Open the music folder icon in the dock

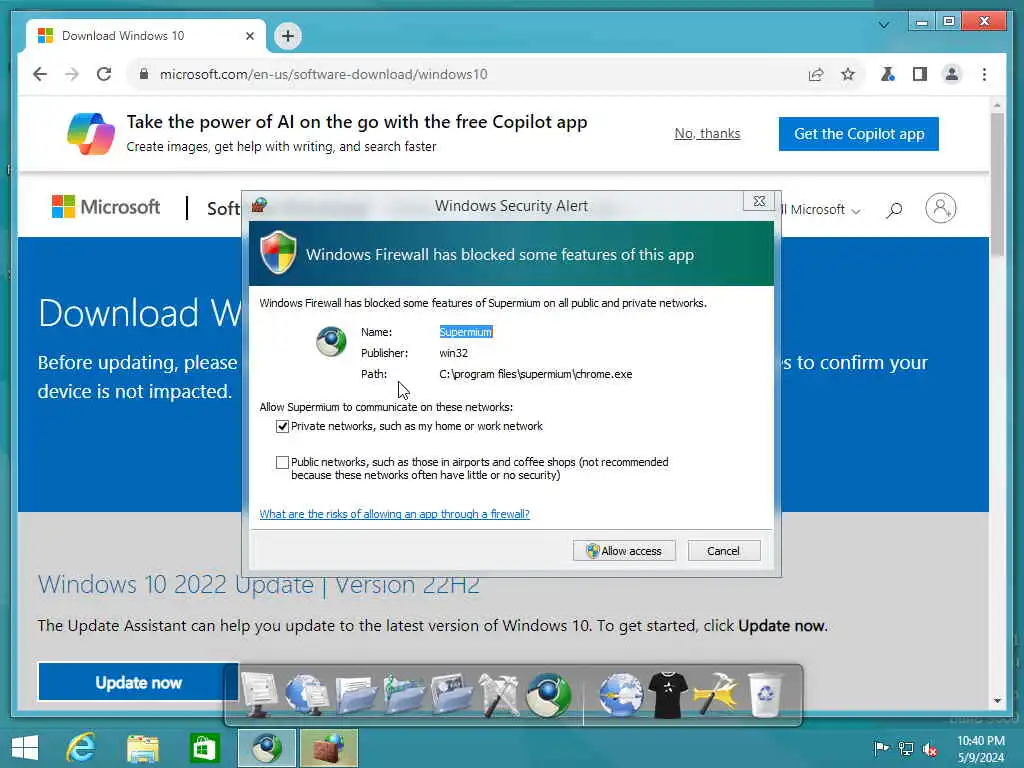pos(404,695)
